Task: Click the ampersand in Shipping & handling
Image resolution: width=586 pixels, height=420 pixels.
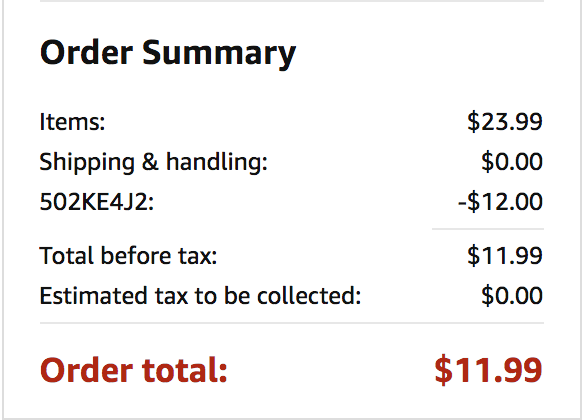Action: click(150, 162)
